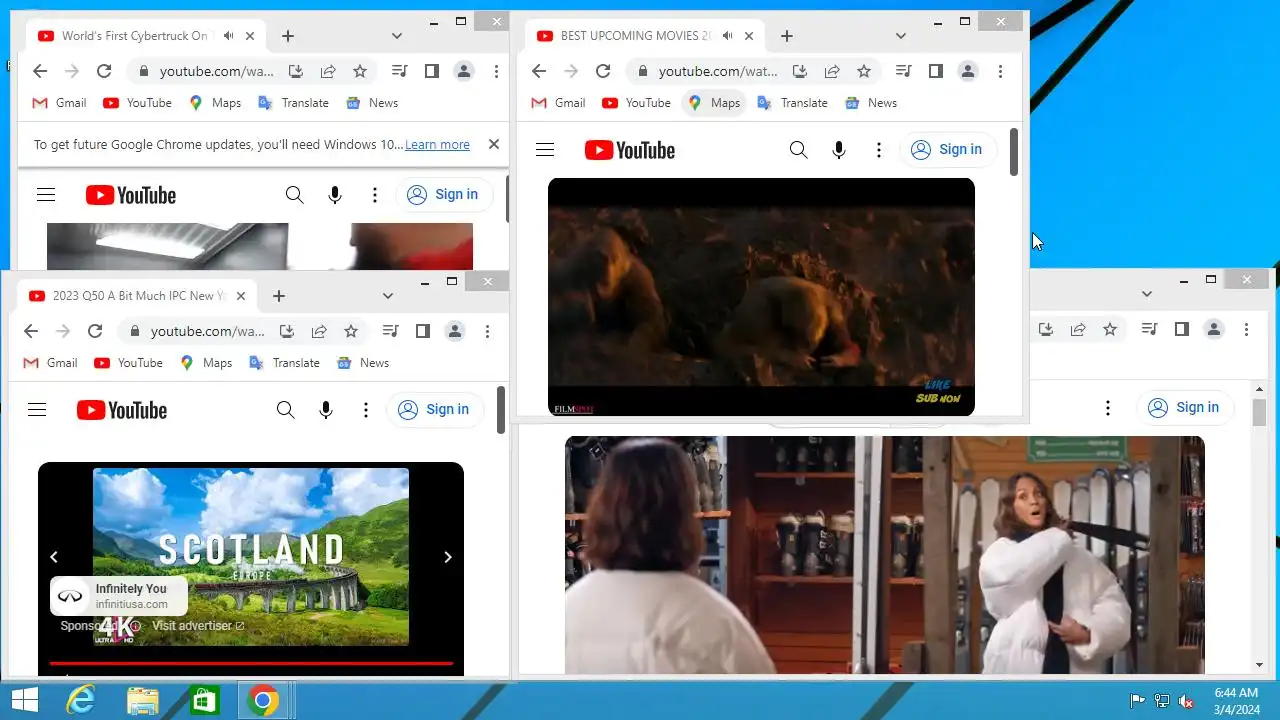This screenshot has width=1280, height=720.
Task: Open YouTube settings dots in bottom-right window
Action: (1108, 408)
